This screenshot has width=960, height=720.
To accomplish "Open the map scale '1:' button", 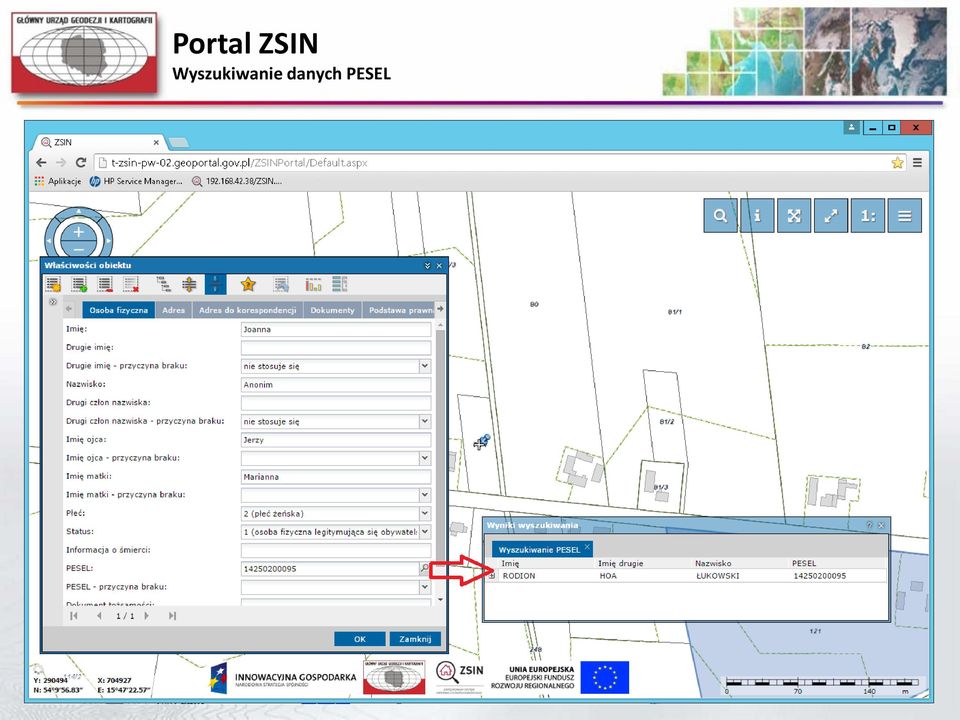I will pyautogui.click(x=868, y=216).
